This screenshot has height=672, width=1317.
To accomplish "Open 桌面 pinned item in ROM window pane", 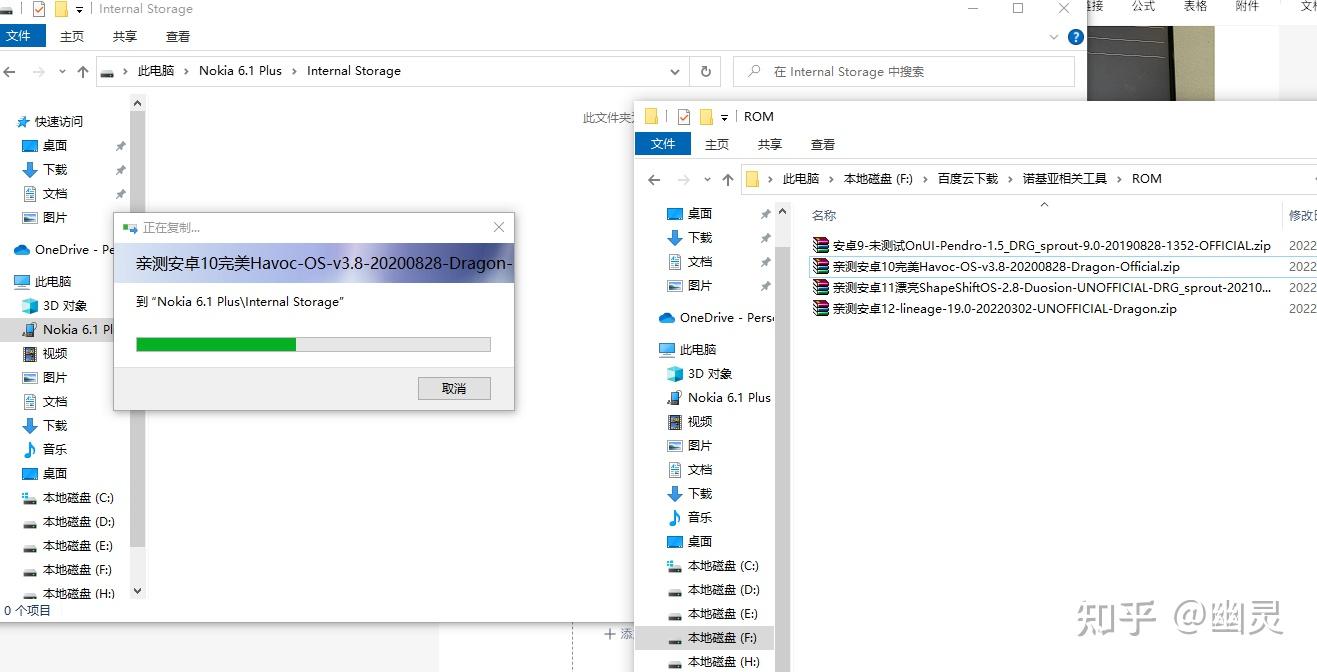I will 700,213.
